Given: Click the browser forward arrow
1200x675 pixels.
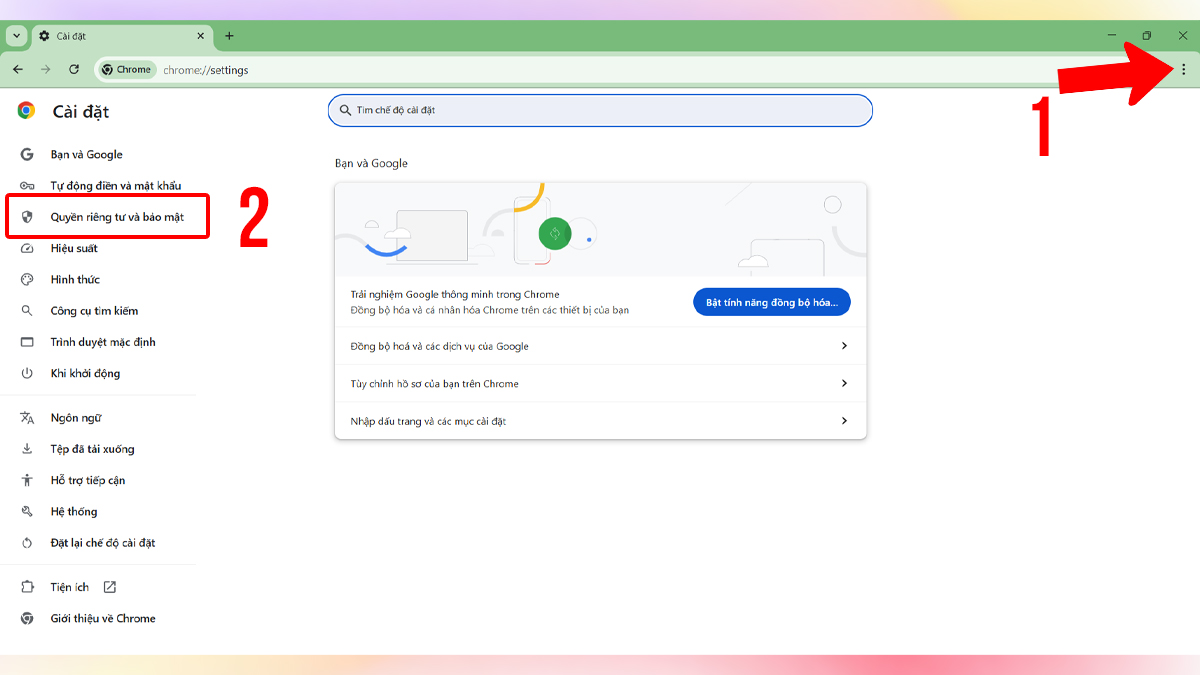Looking at the screenshot, I should click(x=45, y=70).
